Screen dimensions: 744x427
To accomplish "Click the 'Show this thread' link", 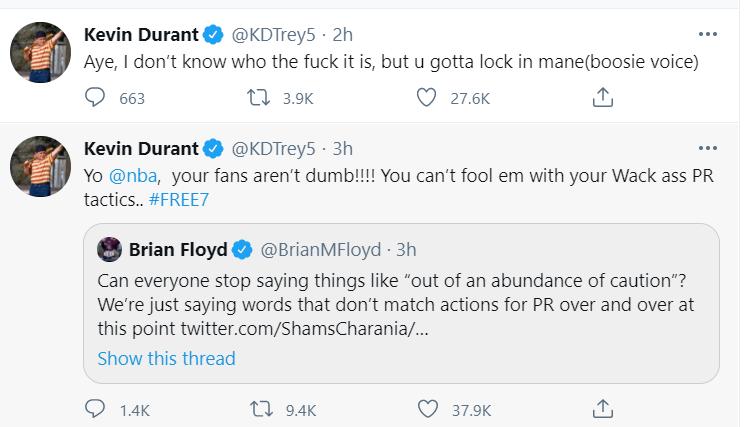I will pyautogui.click(x=166, y=358).
